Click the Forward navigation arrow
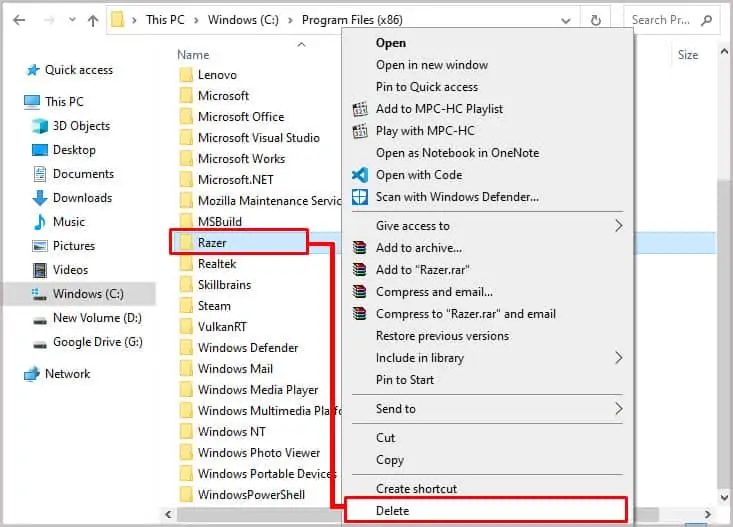Screen dimensions: 733x527 tap(49, 20)
